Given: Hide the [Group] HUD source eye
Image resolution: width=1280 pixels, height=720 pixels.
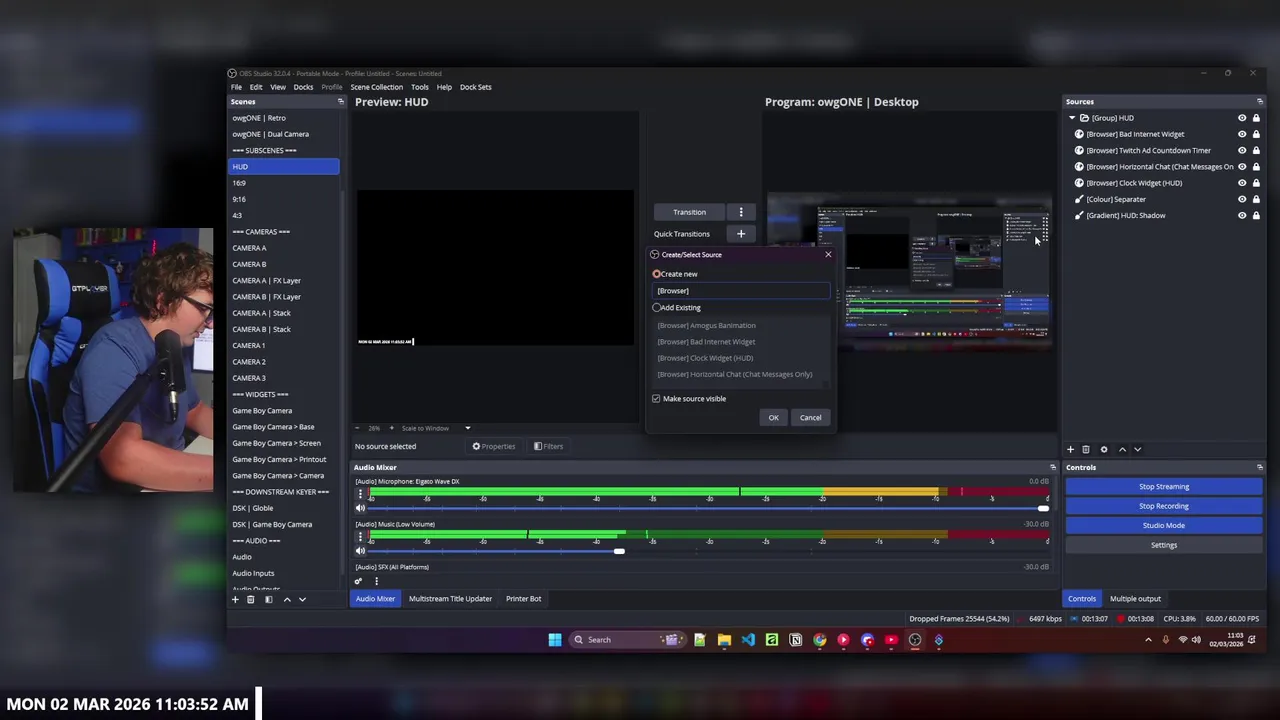Looking at the screenshot, I should coord(1242,118).
